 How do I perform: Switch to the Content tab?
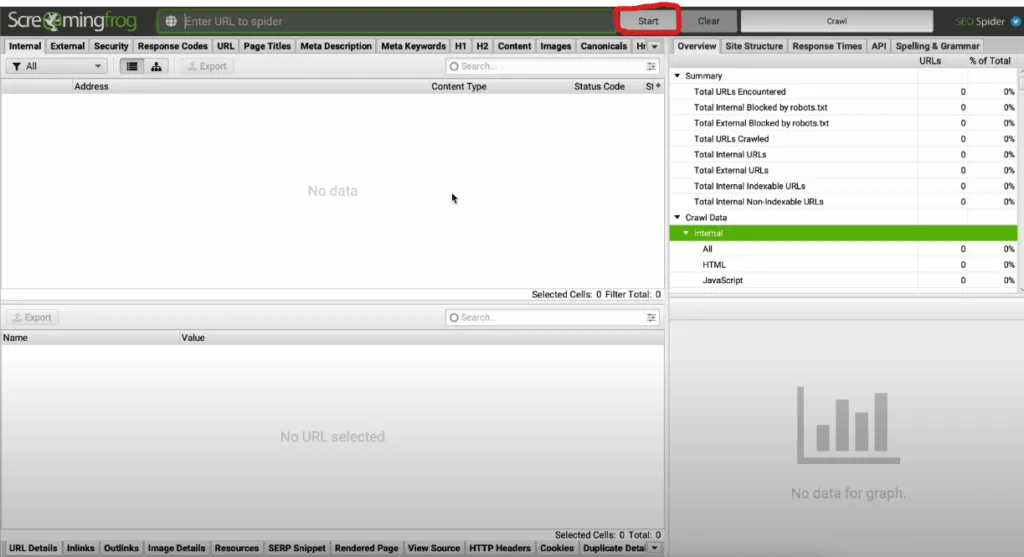(x=515, y=46)
